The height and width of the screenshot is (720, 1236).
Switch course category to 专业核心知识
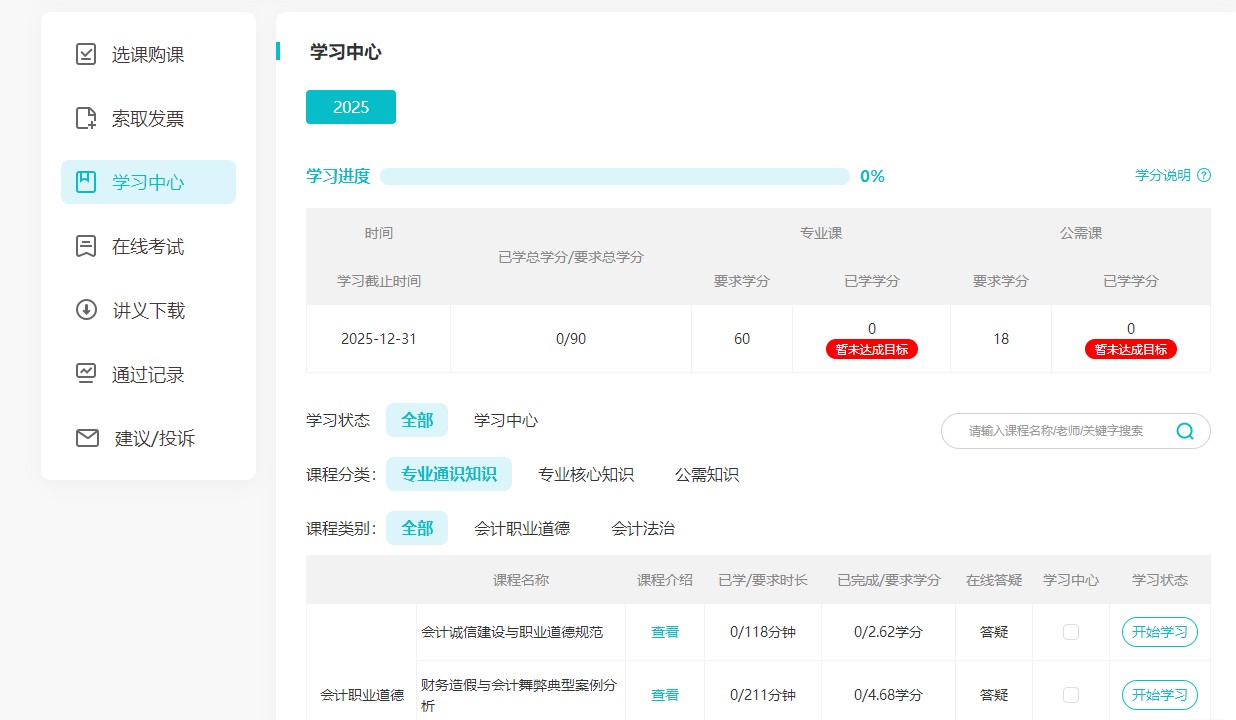586,475
